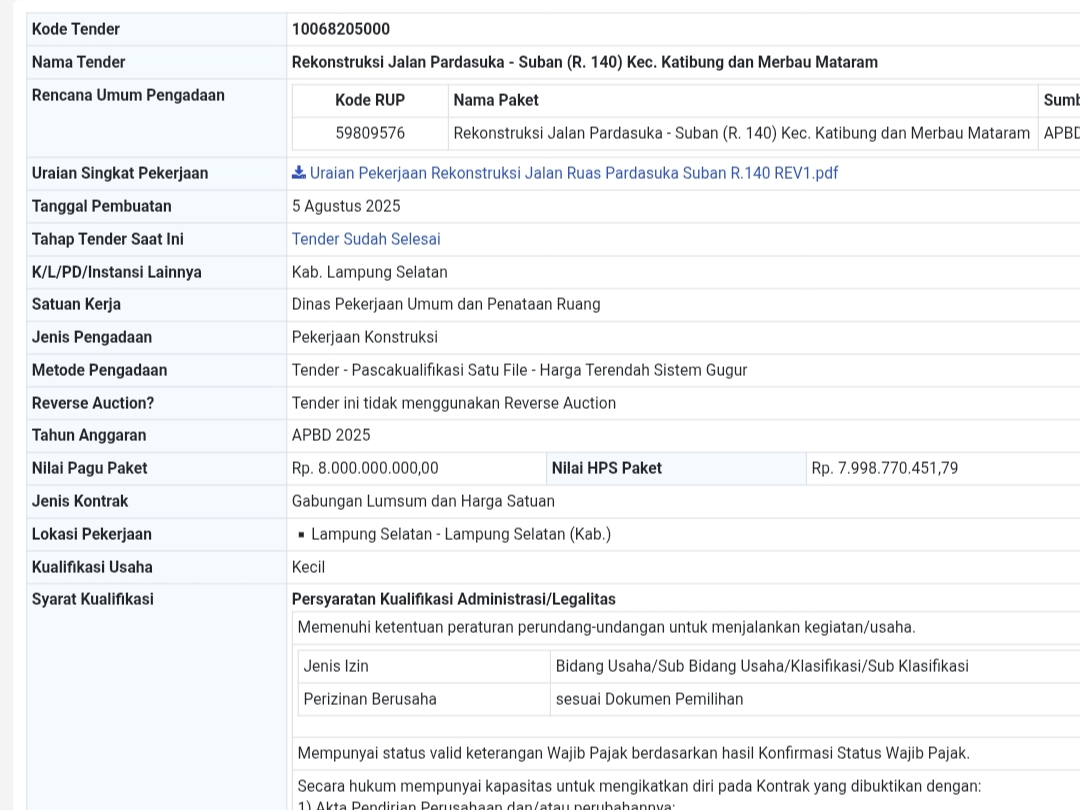
Task: Open the Uraian Pekerjaan Rekonstruksi Jalan PDF link
Action: 573,173
